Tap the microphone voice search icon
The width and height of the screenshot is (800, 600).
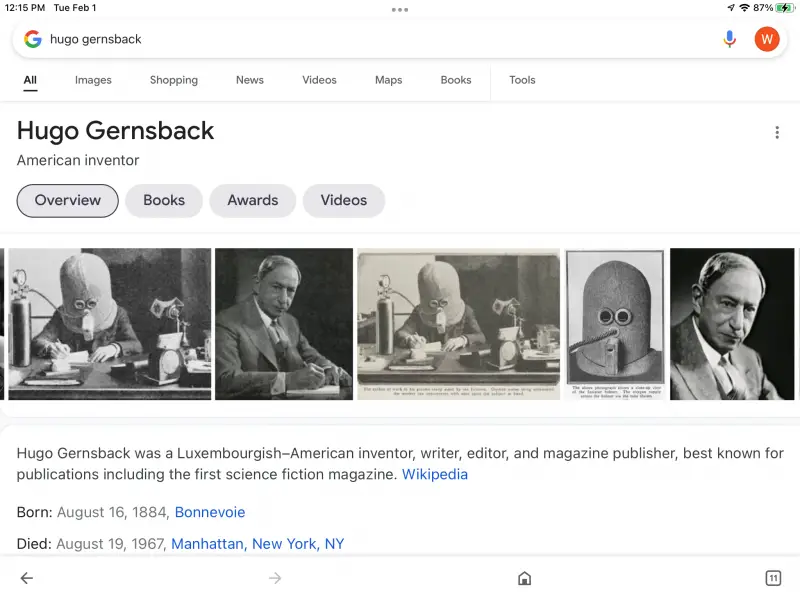point(730,39)
